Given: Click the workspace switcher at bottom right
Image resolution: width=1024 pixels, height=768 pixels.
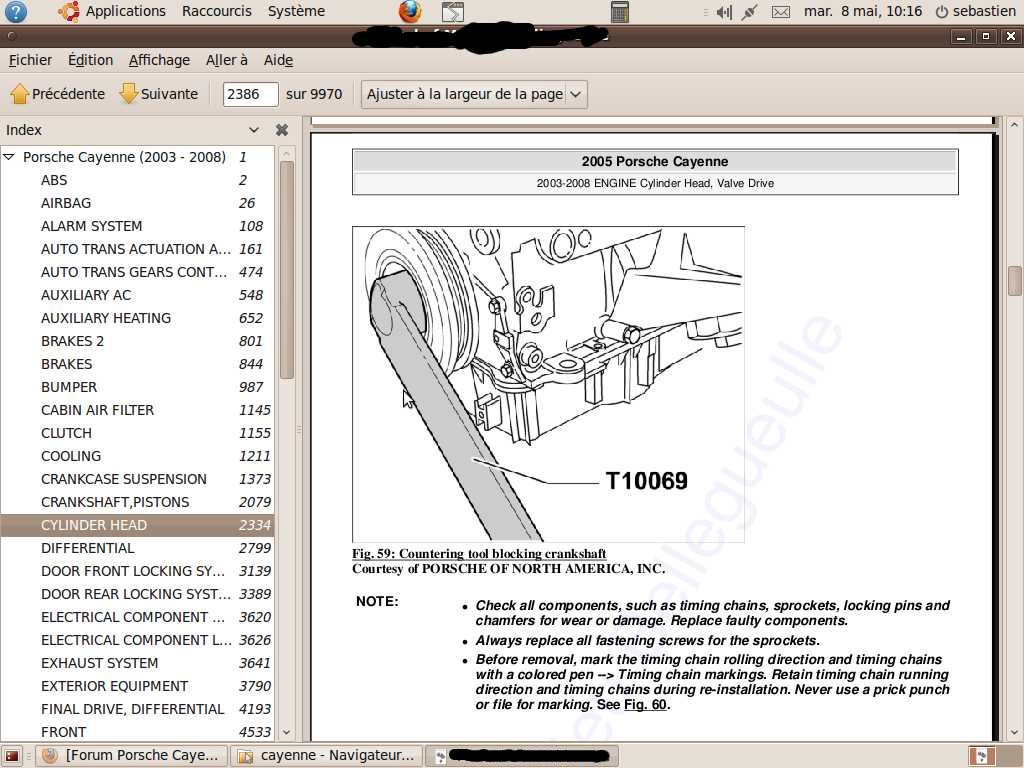Looking at the screenshot, I should pos(982,756).
